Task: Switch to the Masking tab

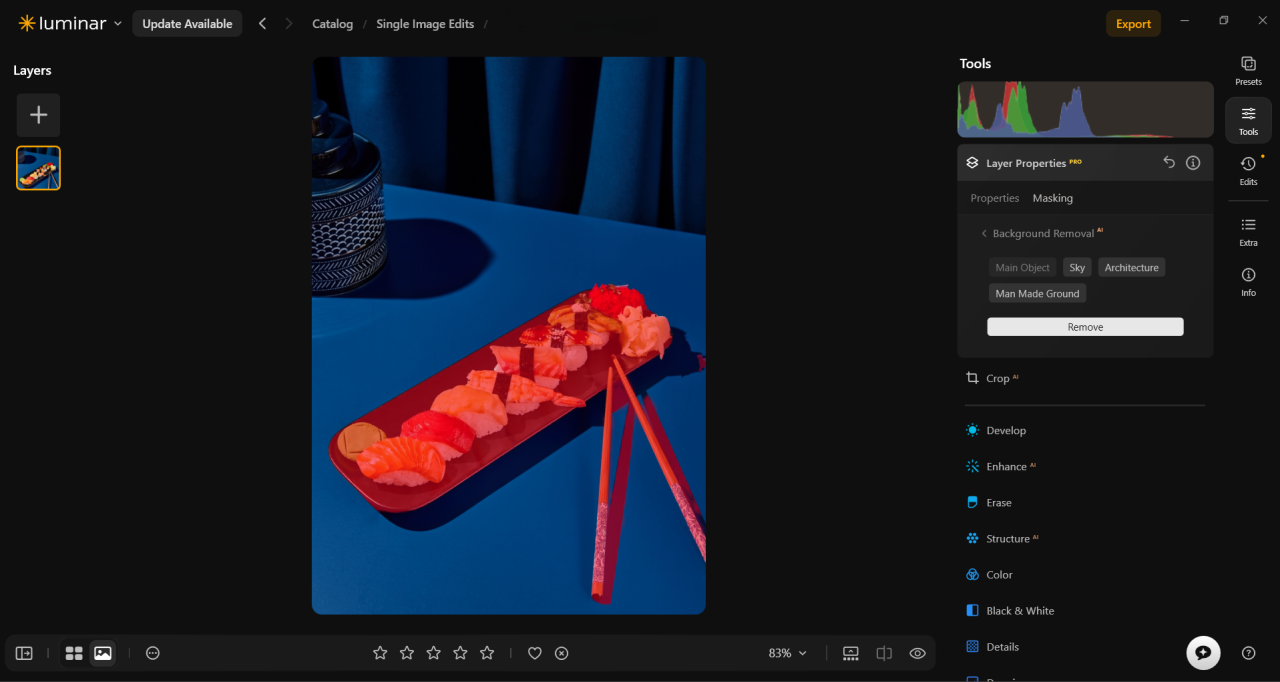Action: click(1053, 198)
